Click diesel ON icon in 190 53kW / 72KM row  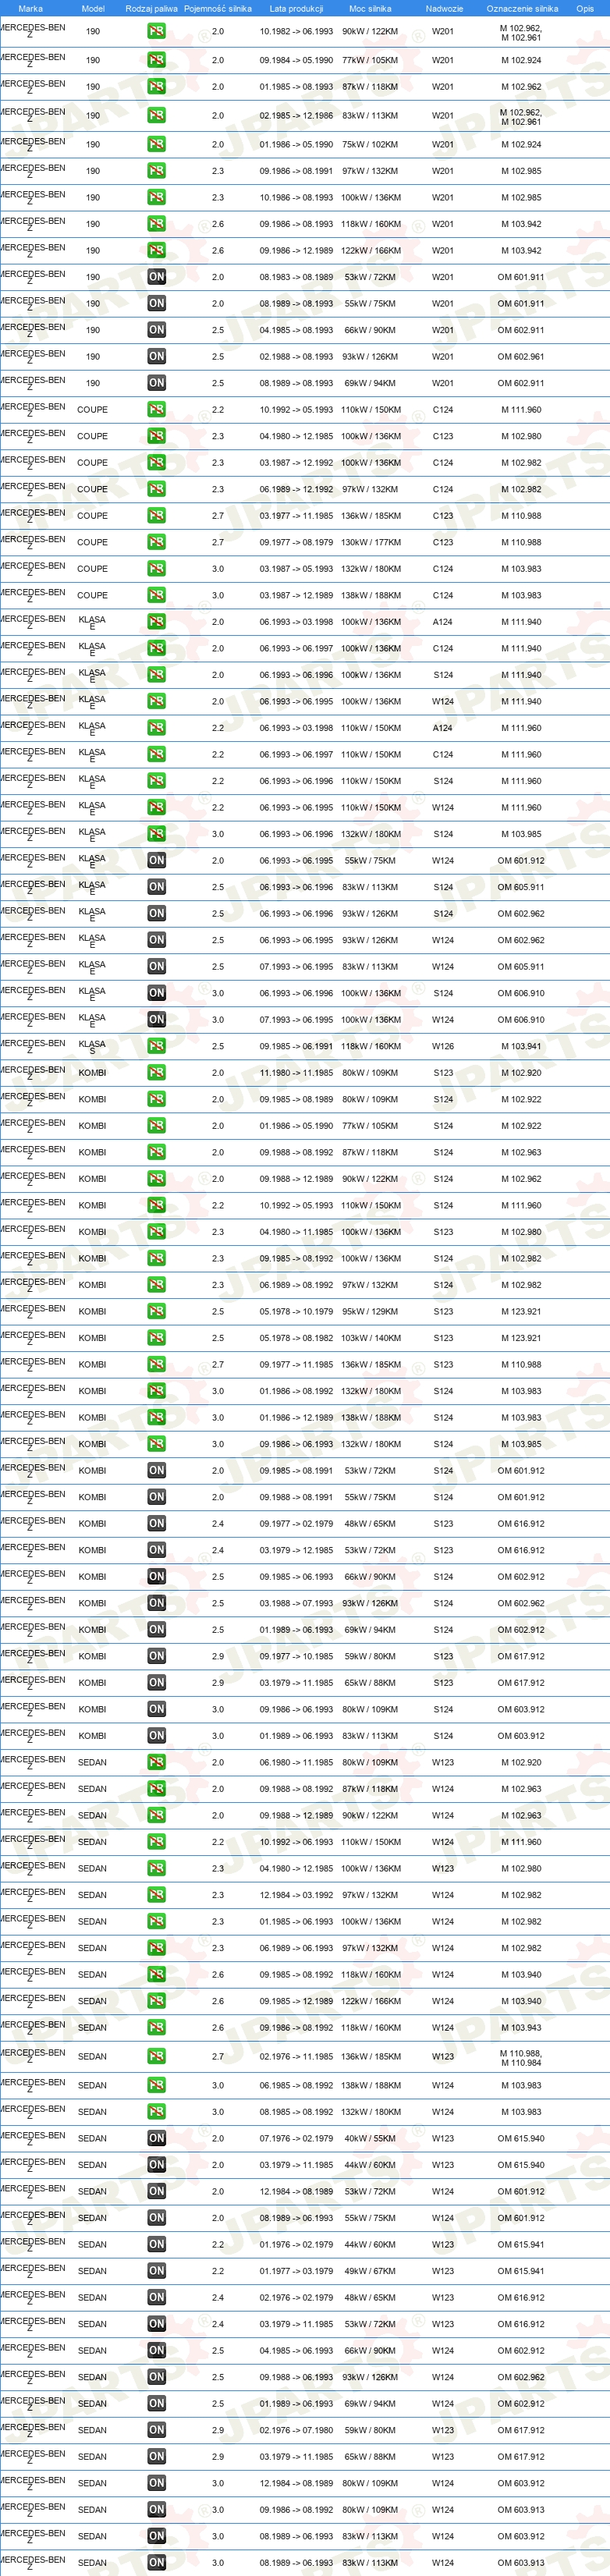point(156,277)
